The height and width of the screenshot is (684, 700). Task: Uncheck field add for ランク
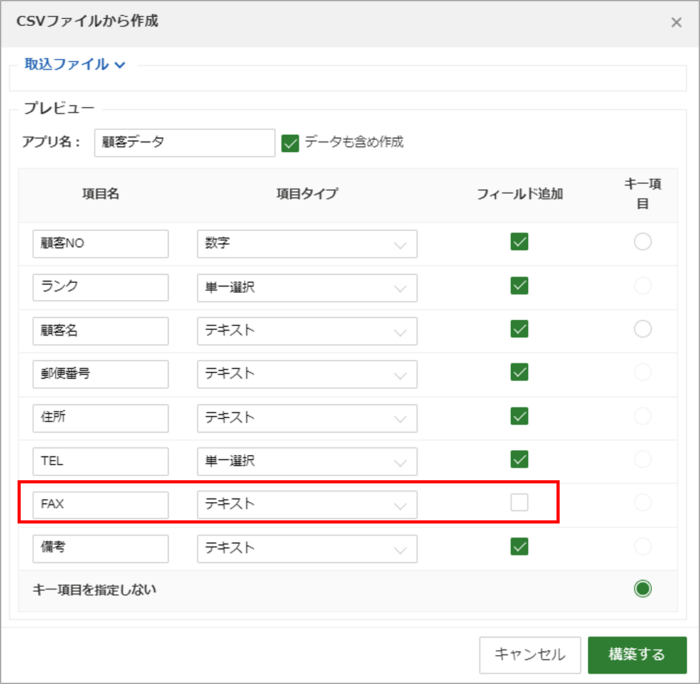(x=519, y=285)
